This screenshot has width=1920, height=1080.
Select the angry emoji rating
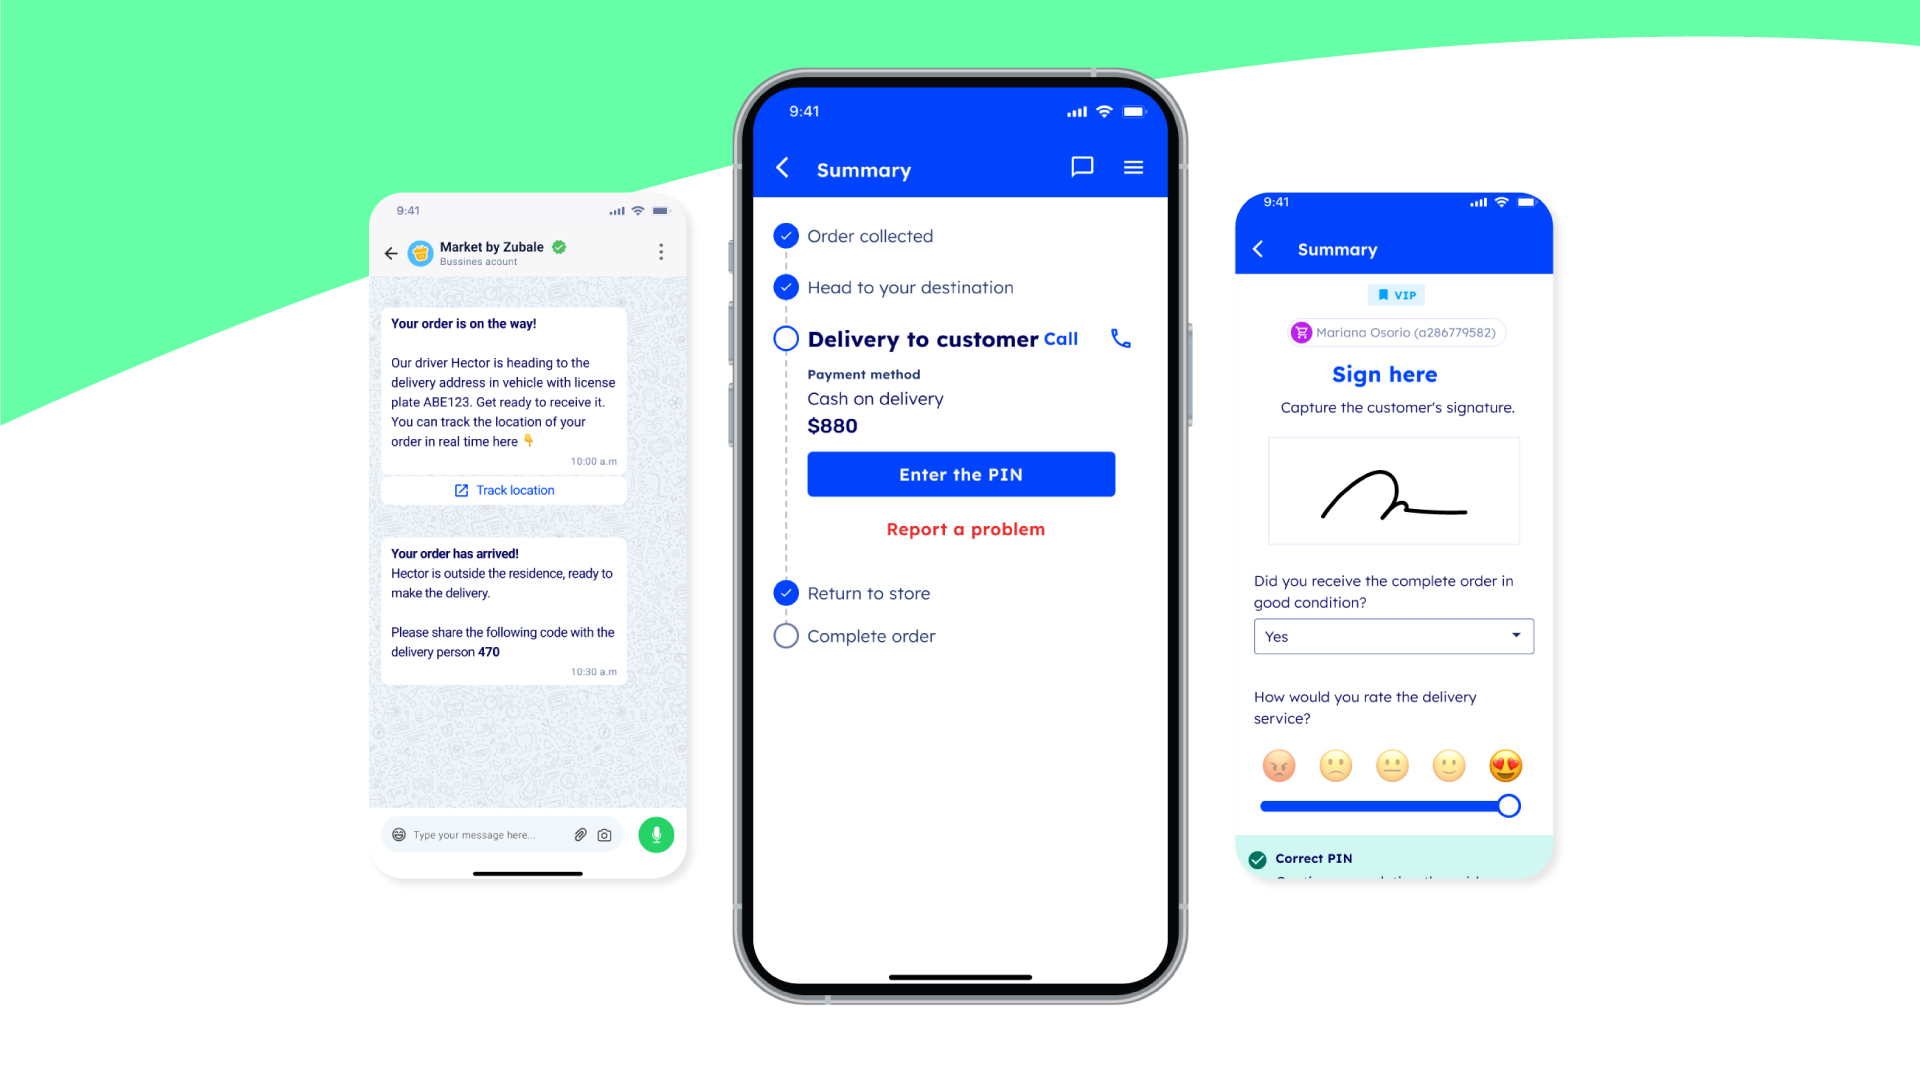[x=1278, y=765]
